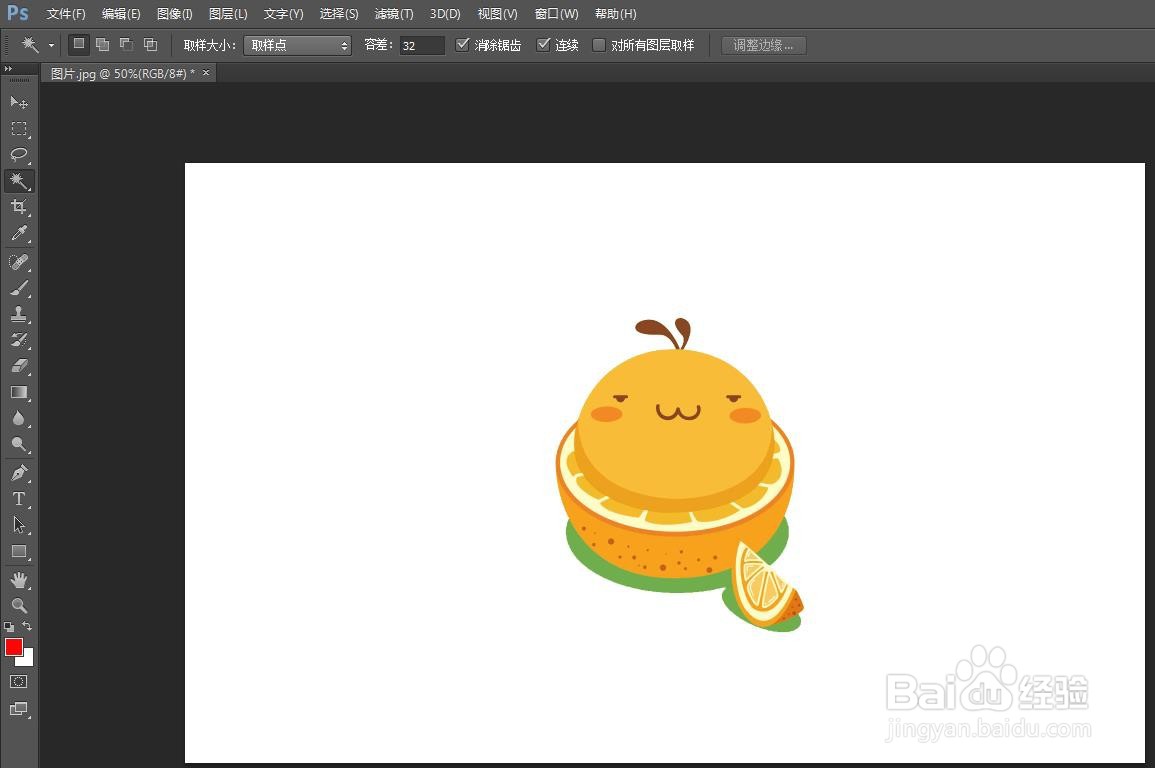Reset default foreground and background colors
This screenshot has width=1155, height=768.
9,627
